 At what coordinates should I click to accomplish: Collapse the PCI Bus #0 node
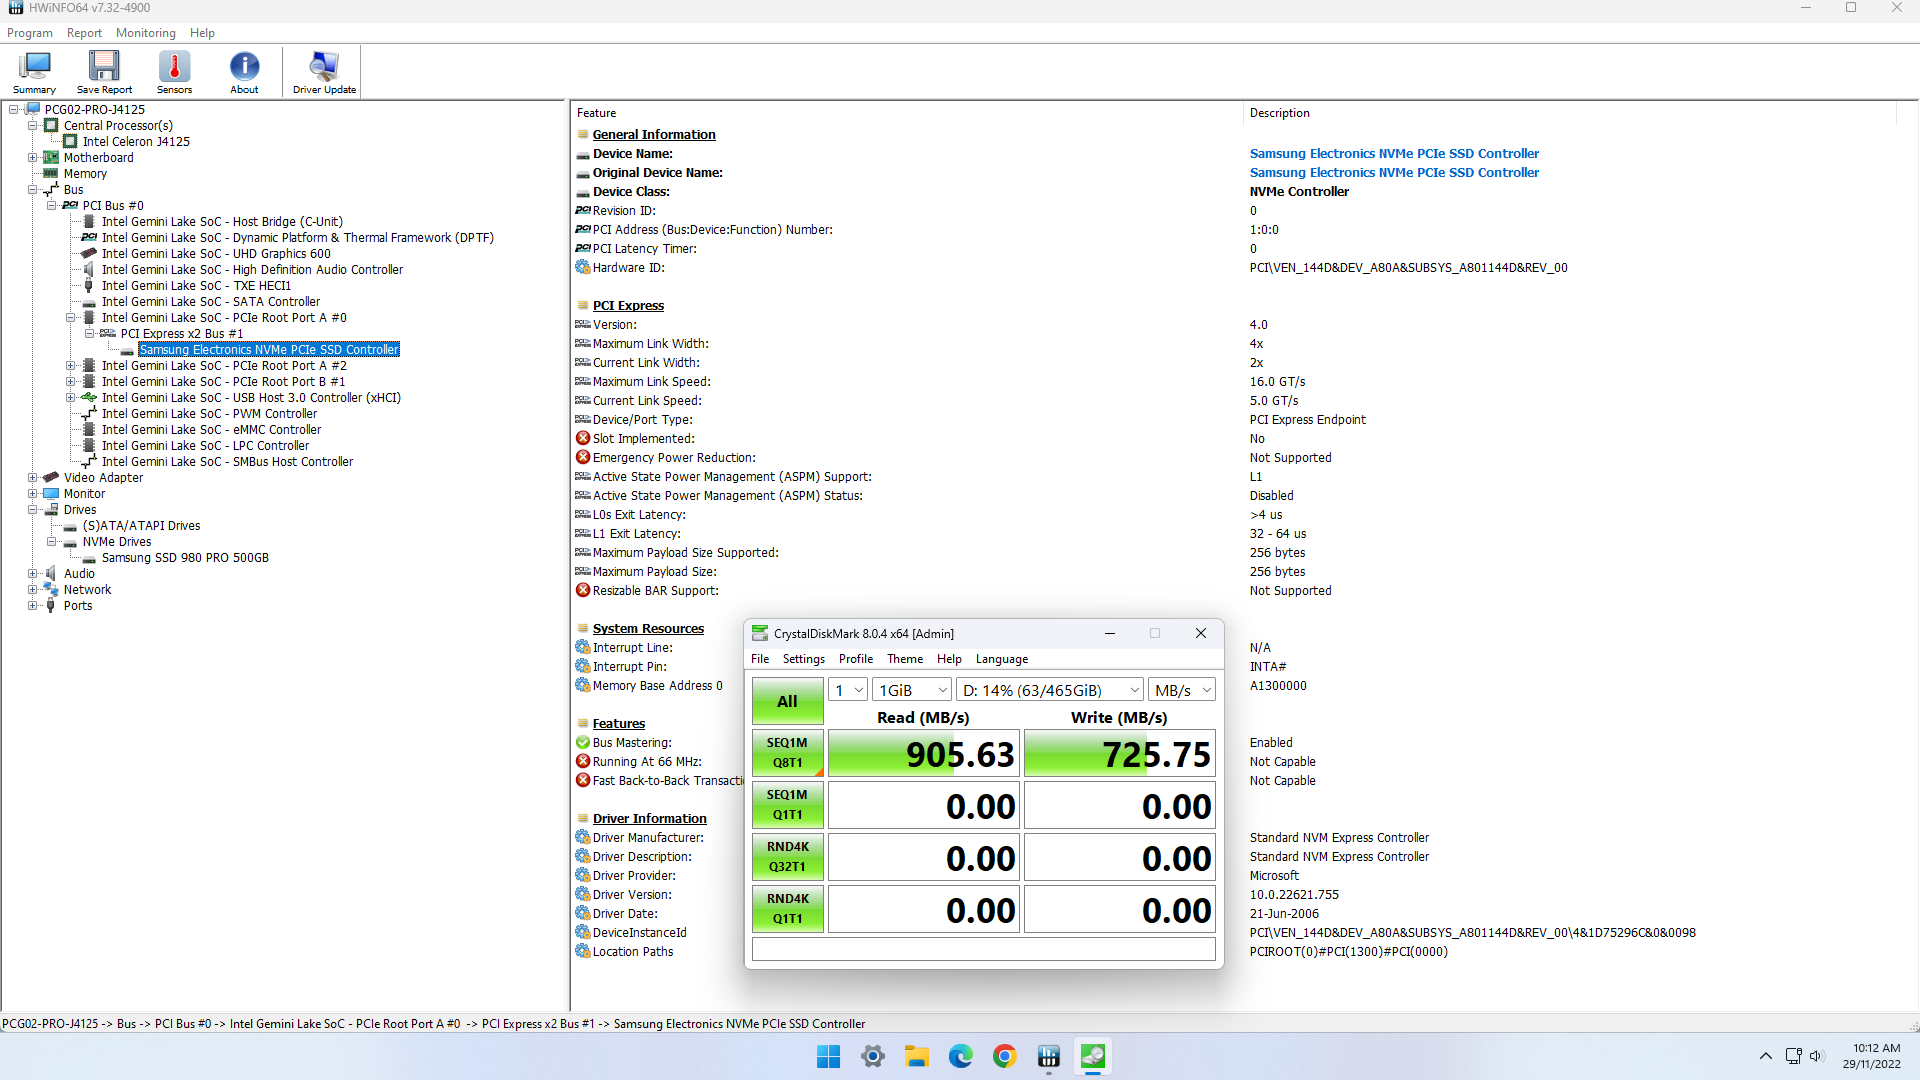(51, 206)
